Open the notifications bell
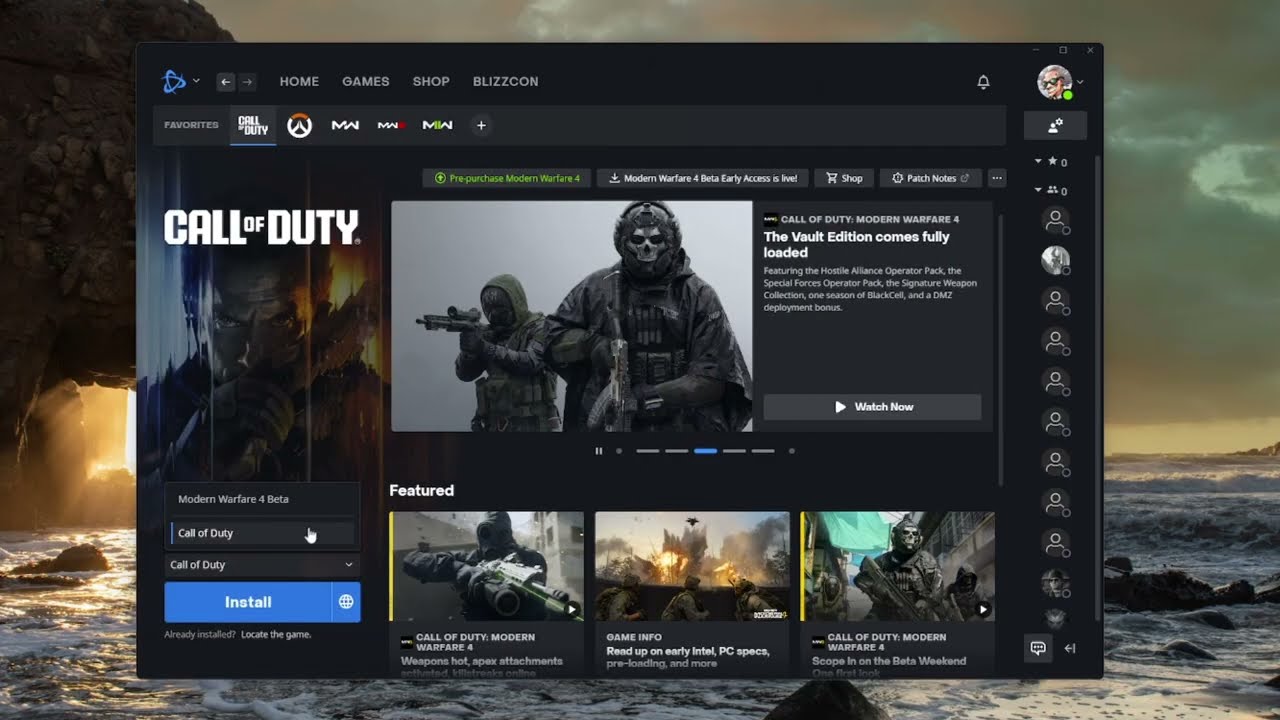1280x720 pixels. [983, 82]
